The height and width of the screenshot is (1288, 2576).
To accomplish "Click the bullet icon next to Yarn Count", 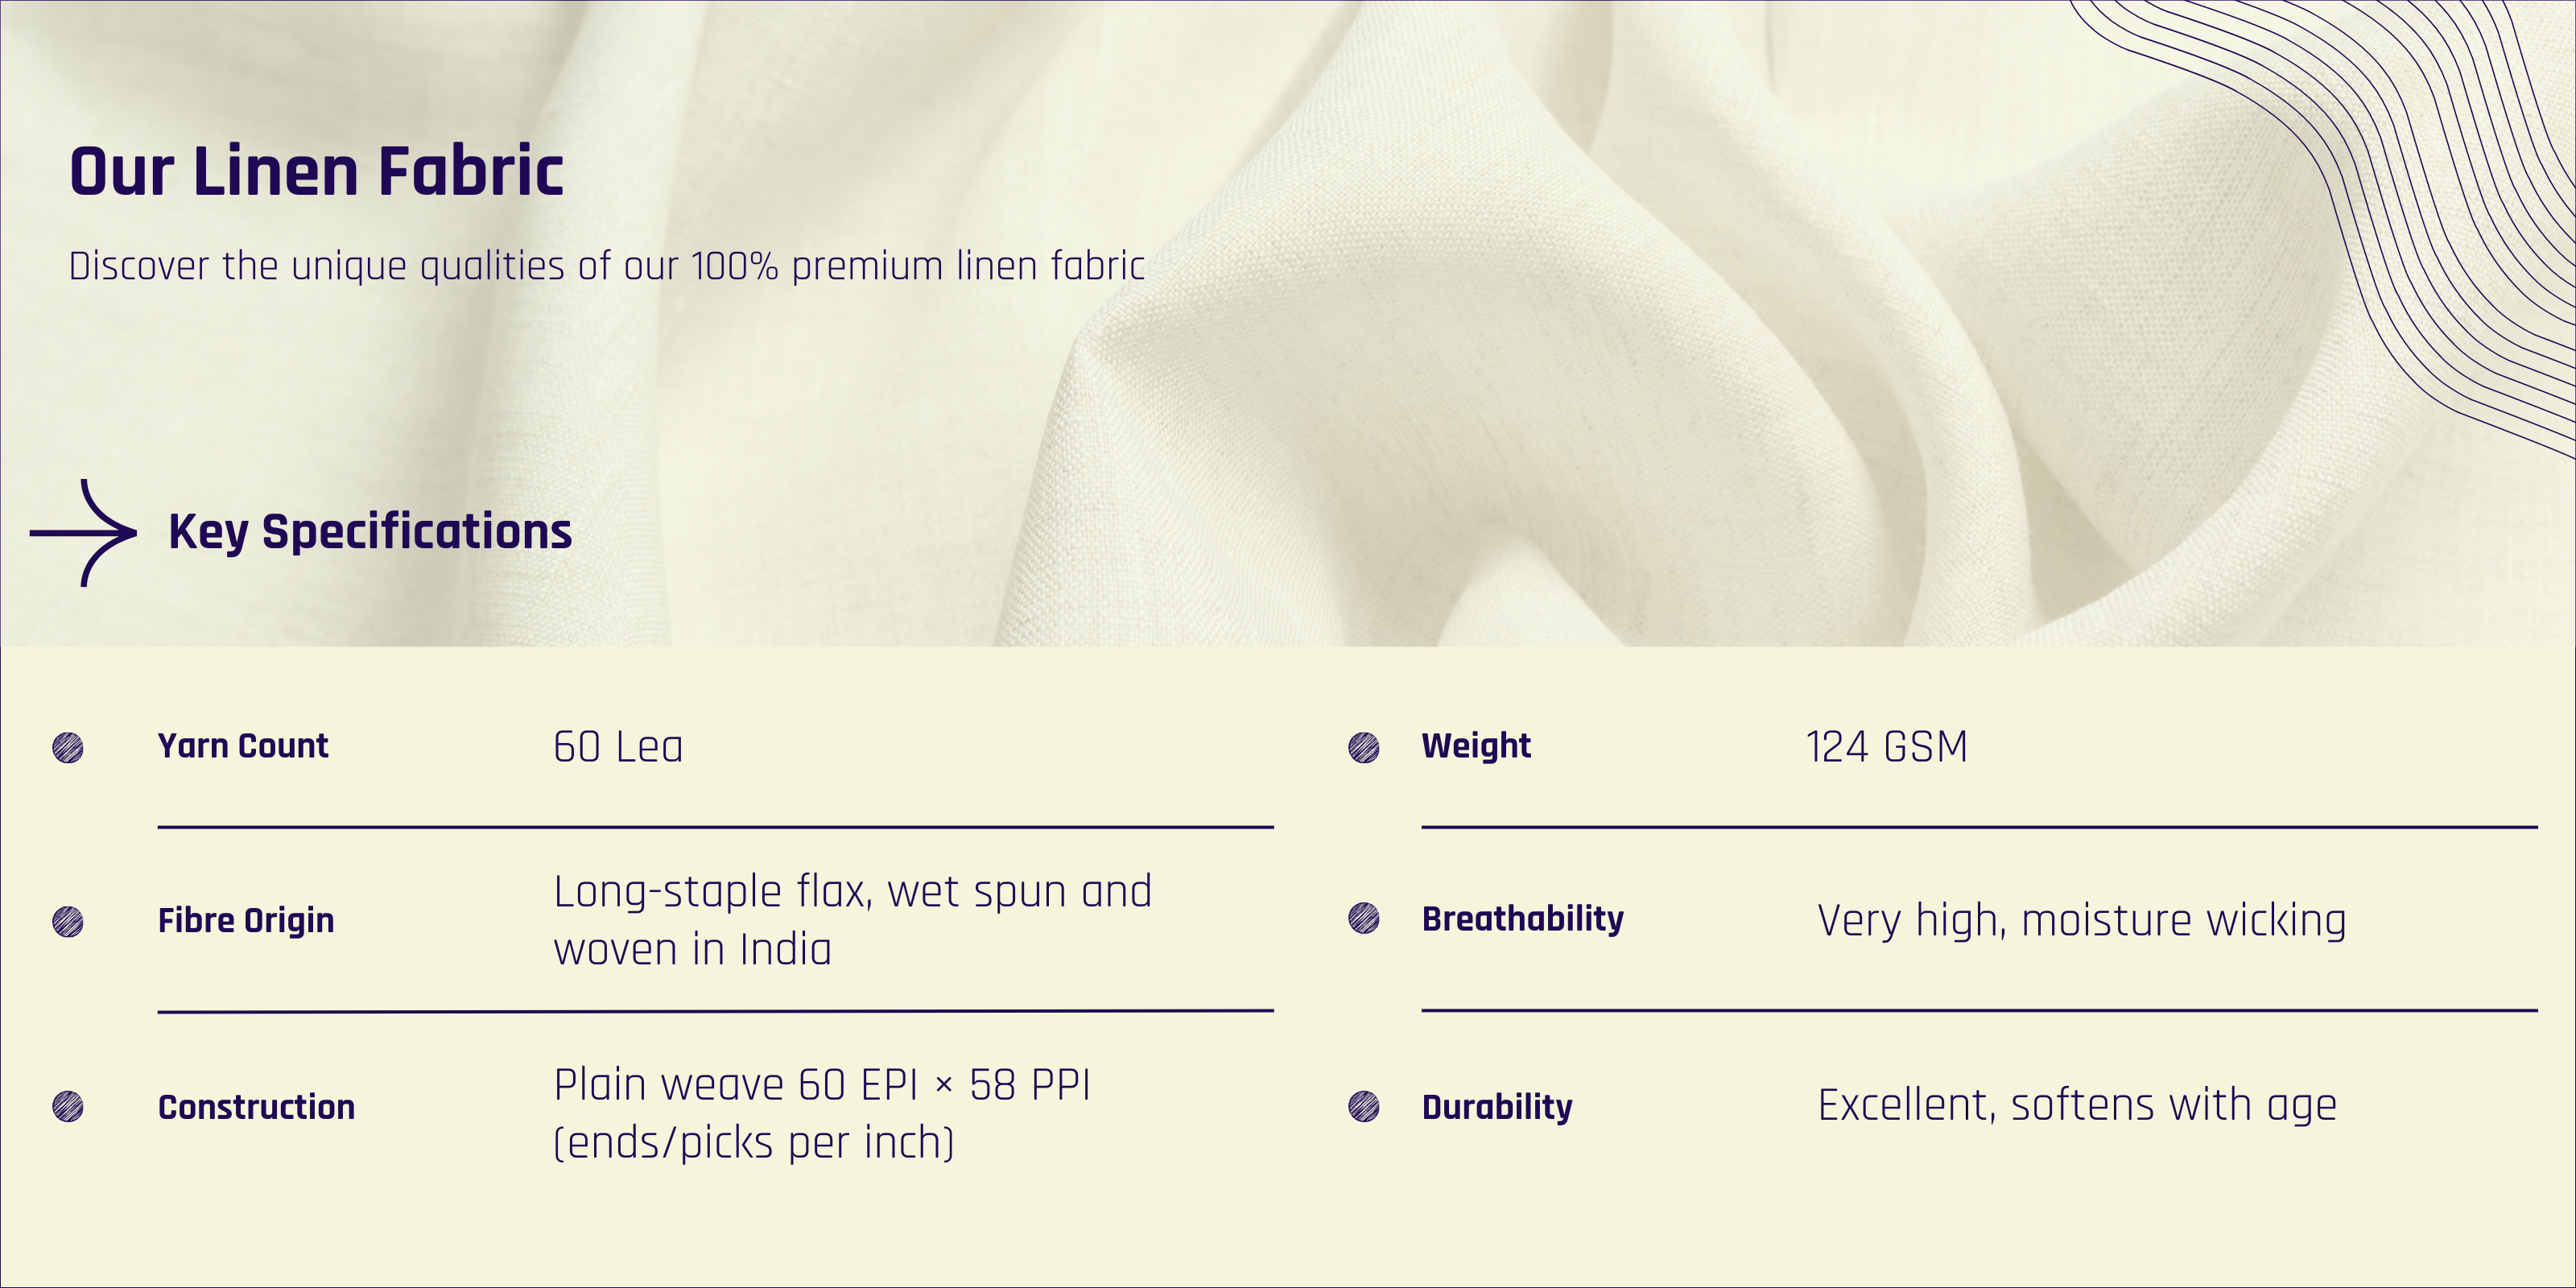I will 68,747.
